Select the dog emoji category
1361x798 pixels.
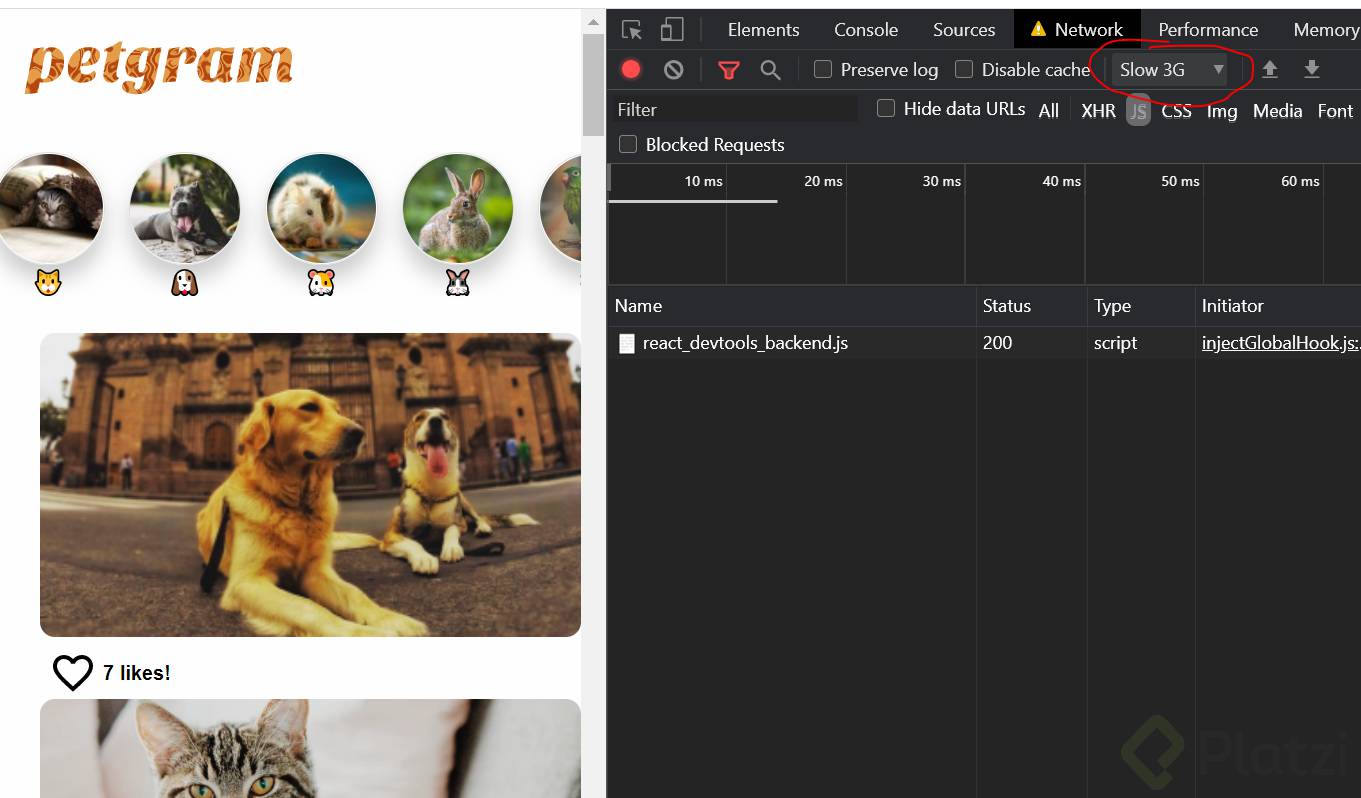click(184, 283)
